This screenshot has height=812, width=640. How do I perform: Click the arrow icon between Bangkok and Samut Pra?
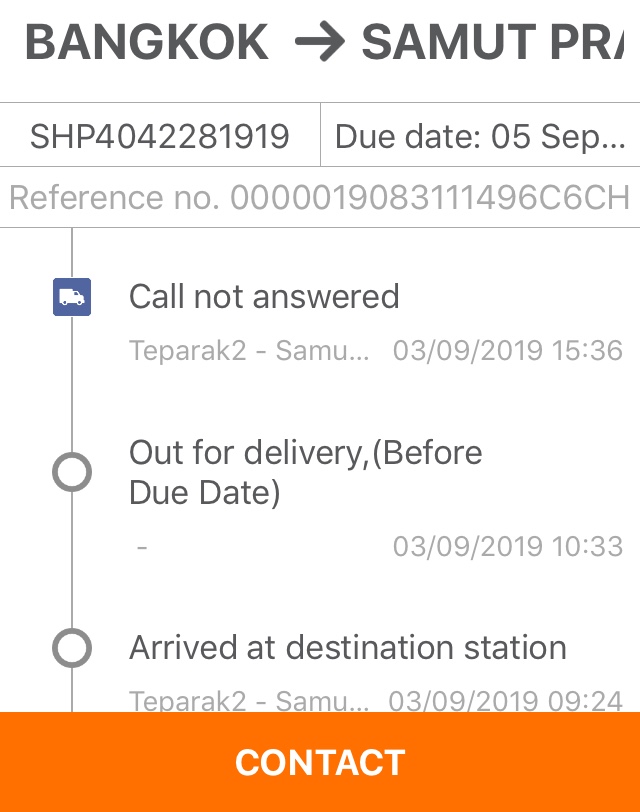(x=320, y=43)
